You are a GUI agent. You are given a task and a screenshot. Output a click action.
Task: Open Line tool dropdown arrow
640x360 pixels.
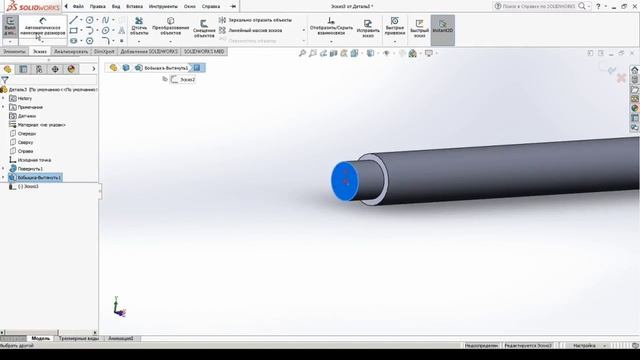[x=81, y=20]
